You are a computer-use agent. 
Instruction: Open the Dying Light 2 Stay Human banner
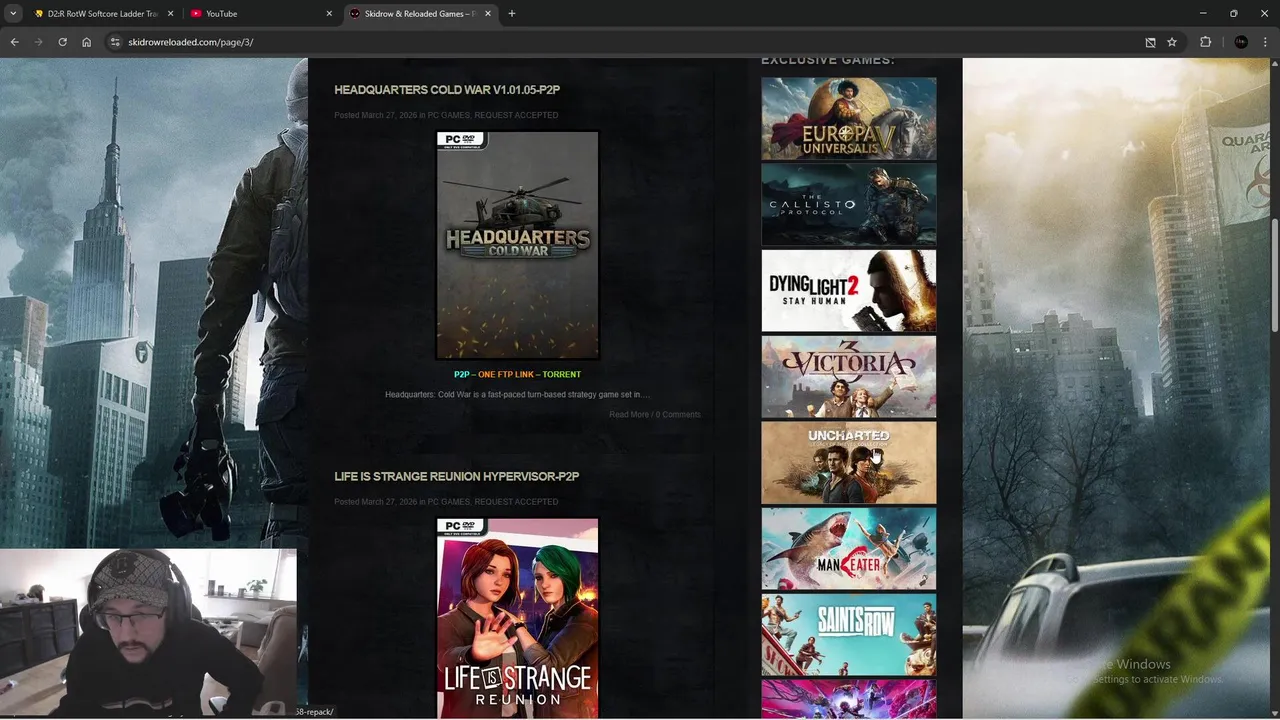click(x=849, y=290)
